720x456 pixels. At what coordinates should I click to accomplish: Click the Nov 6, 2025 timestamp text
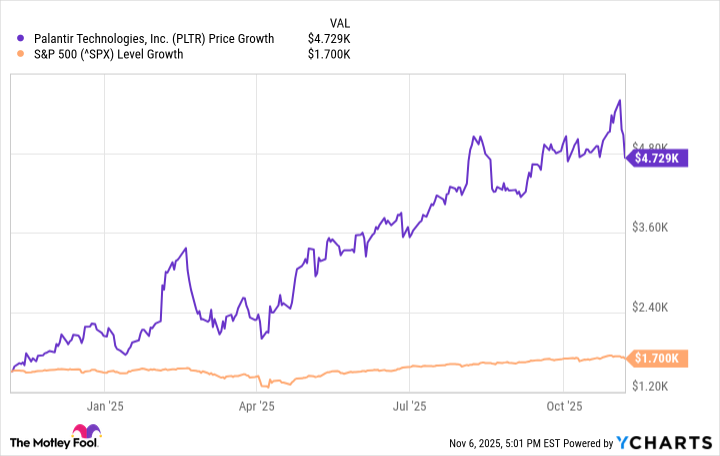click(x=505, y=443)
